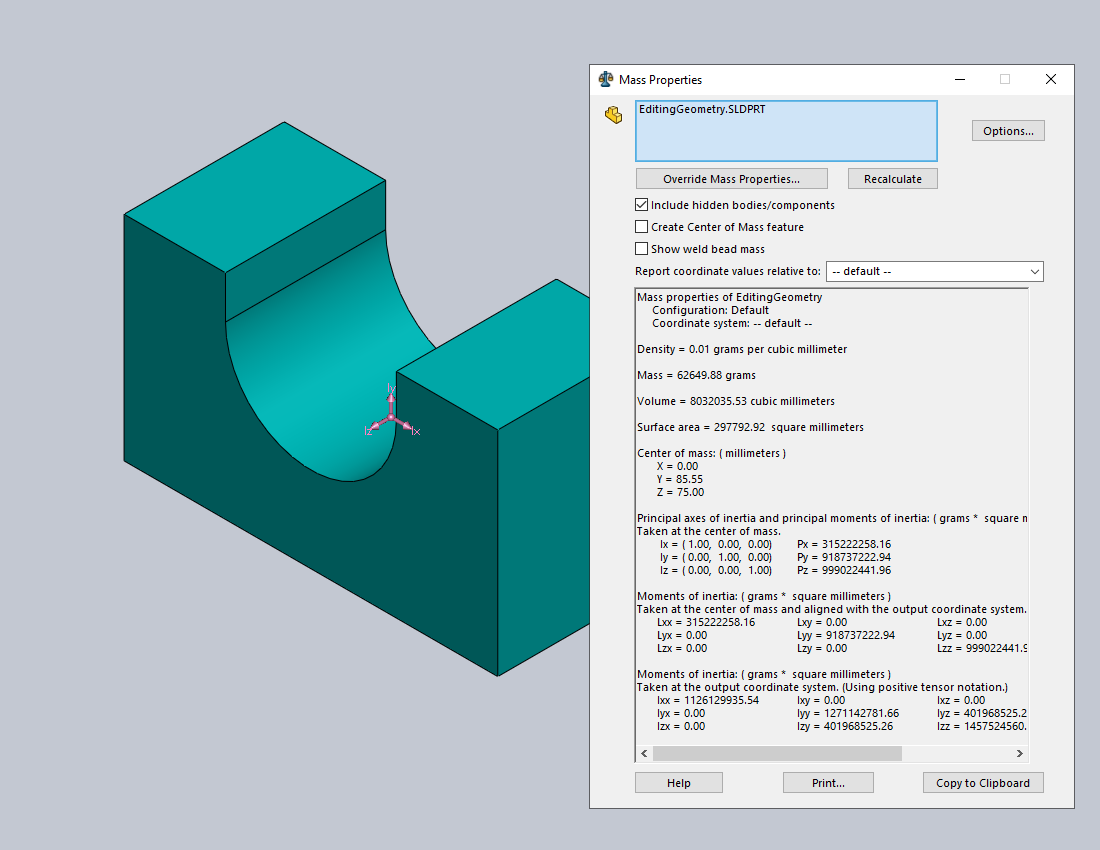Click the Help button
1100x850 pixels.
678,783
